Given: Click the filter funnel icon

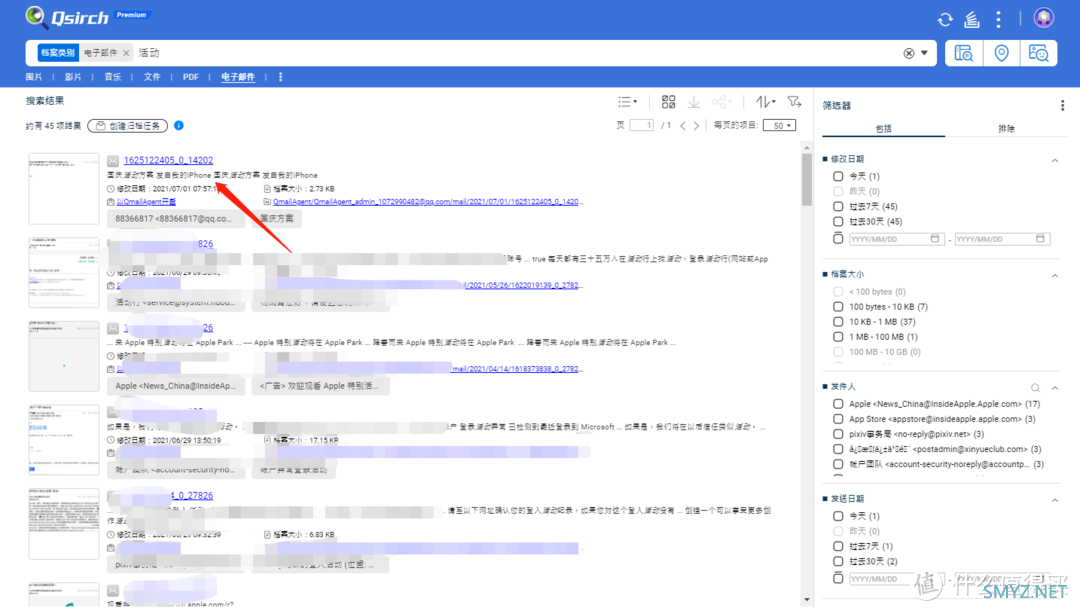Looking at the screenshot, I should 794,102.
